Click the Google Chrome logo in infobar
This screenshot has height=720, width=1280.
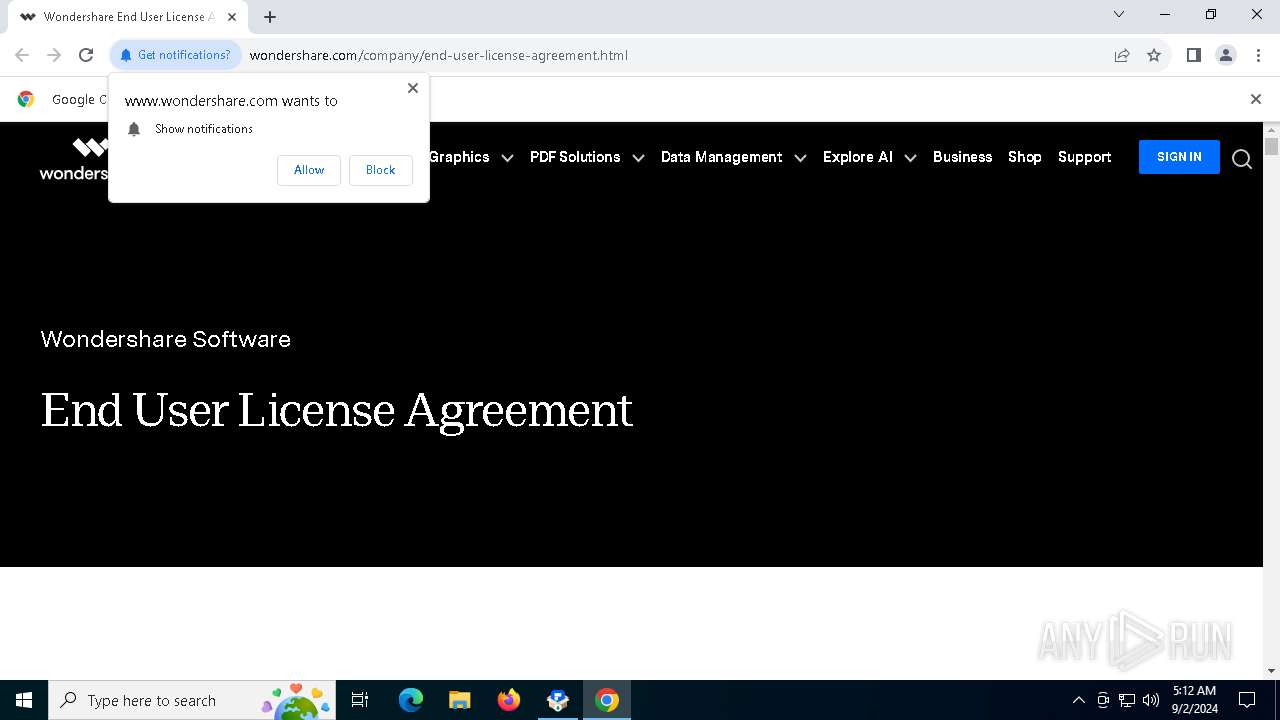click(26, 99)
